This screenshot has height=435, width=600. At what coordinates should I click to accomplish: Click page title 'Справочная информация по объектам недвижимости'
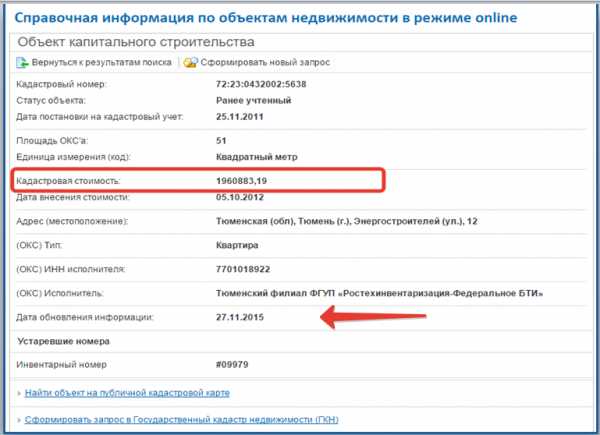point(207,18)
